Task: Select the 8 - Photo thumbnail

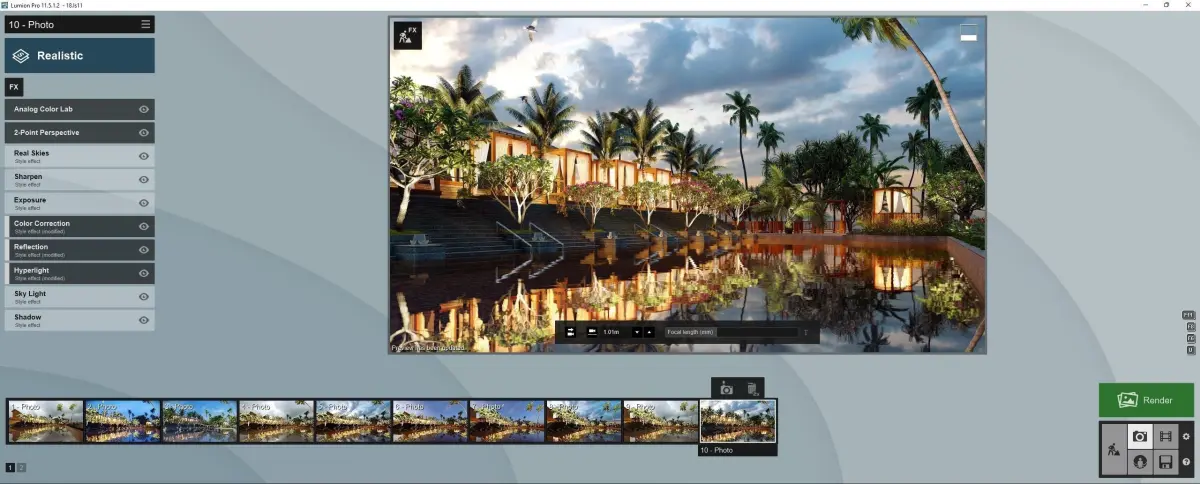Action: point(584,421)
